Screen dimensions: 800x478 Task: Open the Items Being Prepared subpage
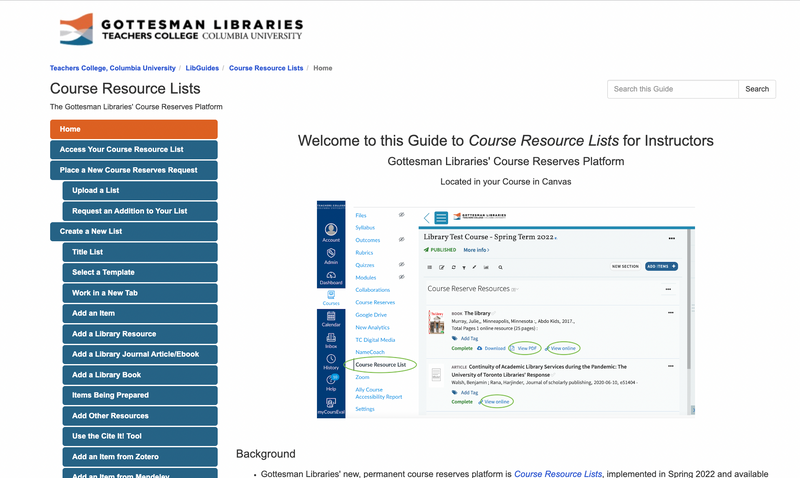(140, 395)
